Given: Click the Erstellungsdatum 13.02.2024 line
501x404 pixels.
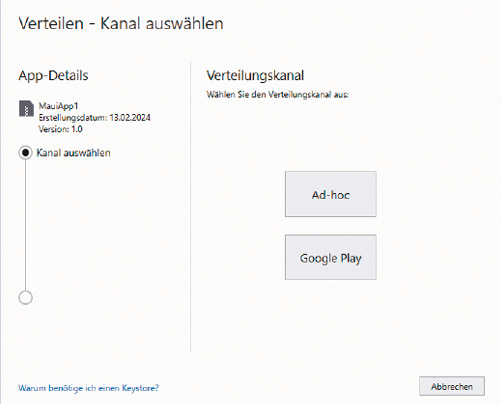Looking at the screenshot, I should pos(94,118).
